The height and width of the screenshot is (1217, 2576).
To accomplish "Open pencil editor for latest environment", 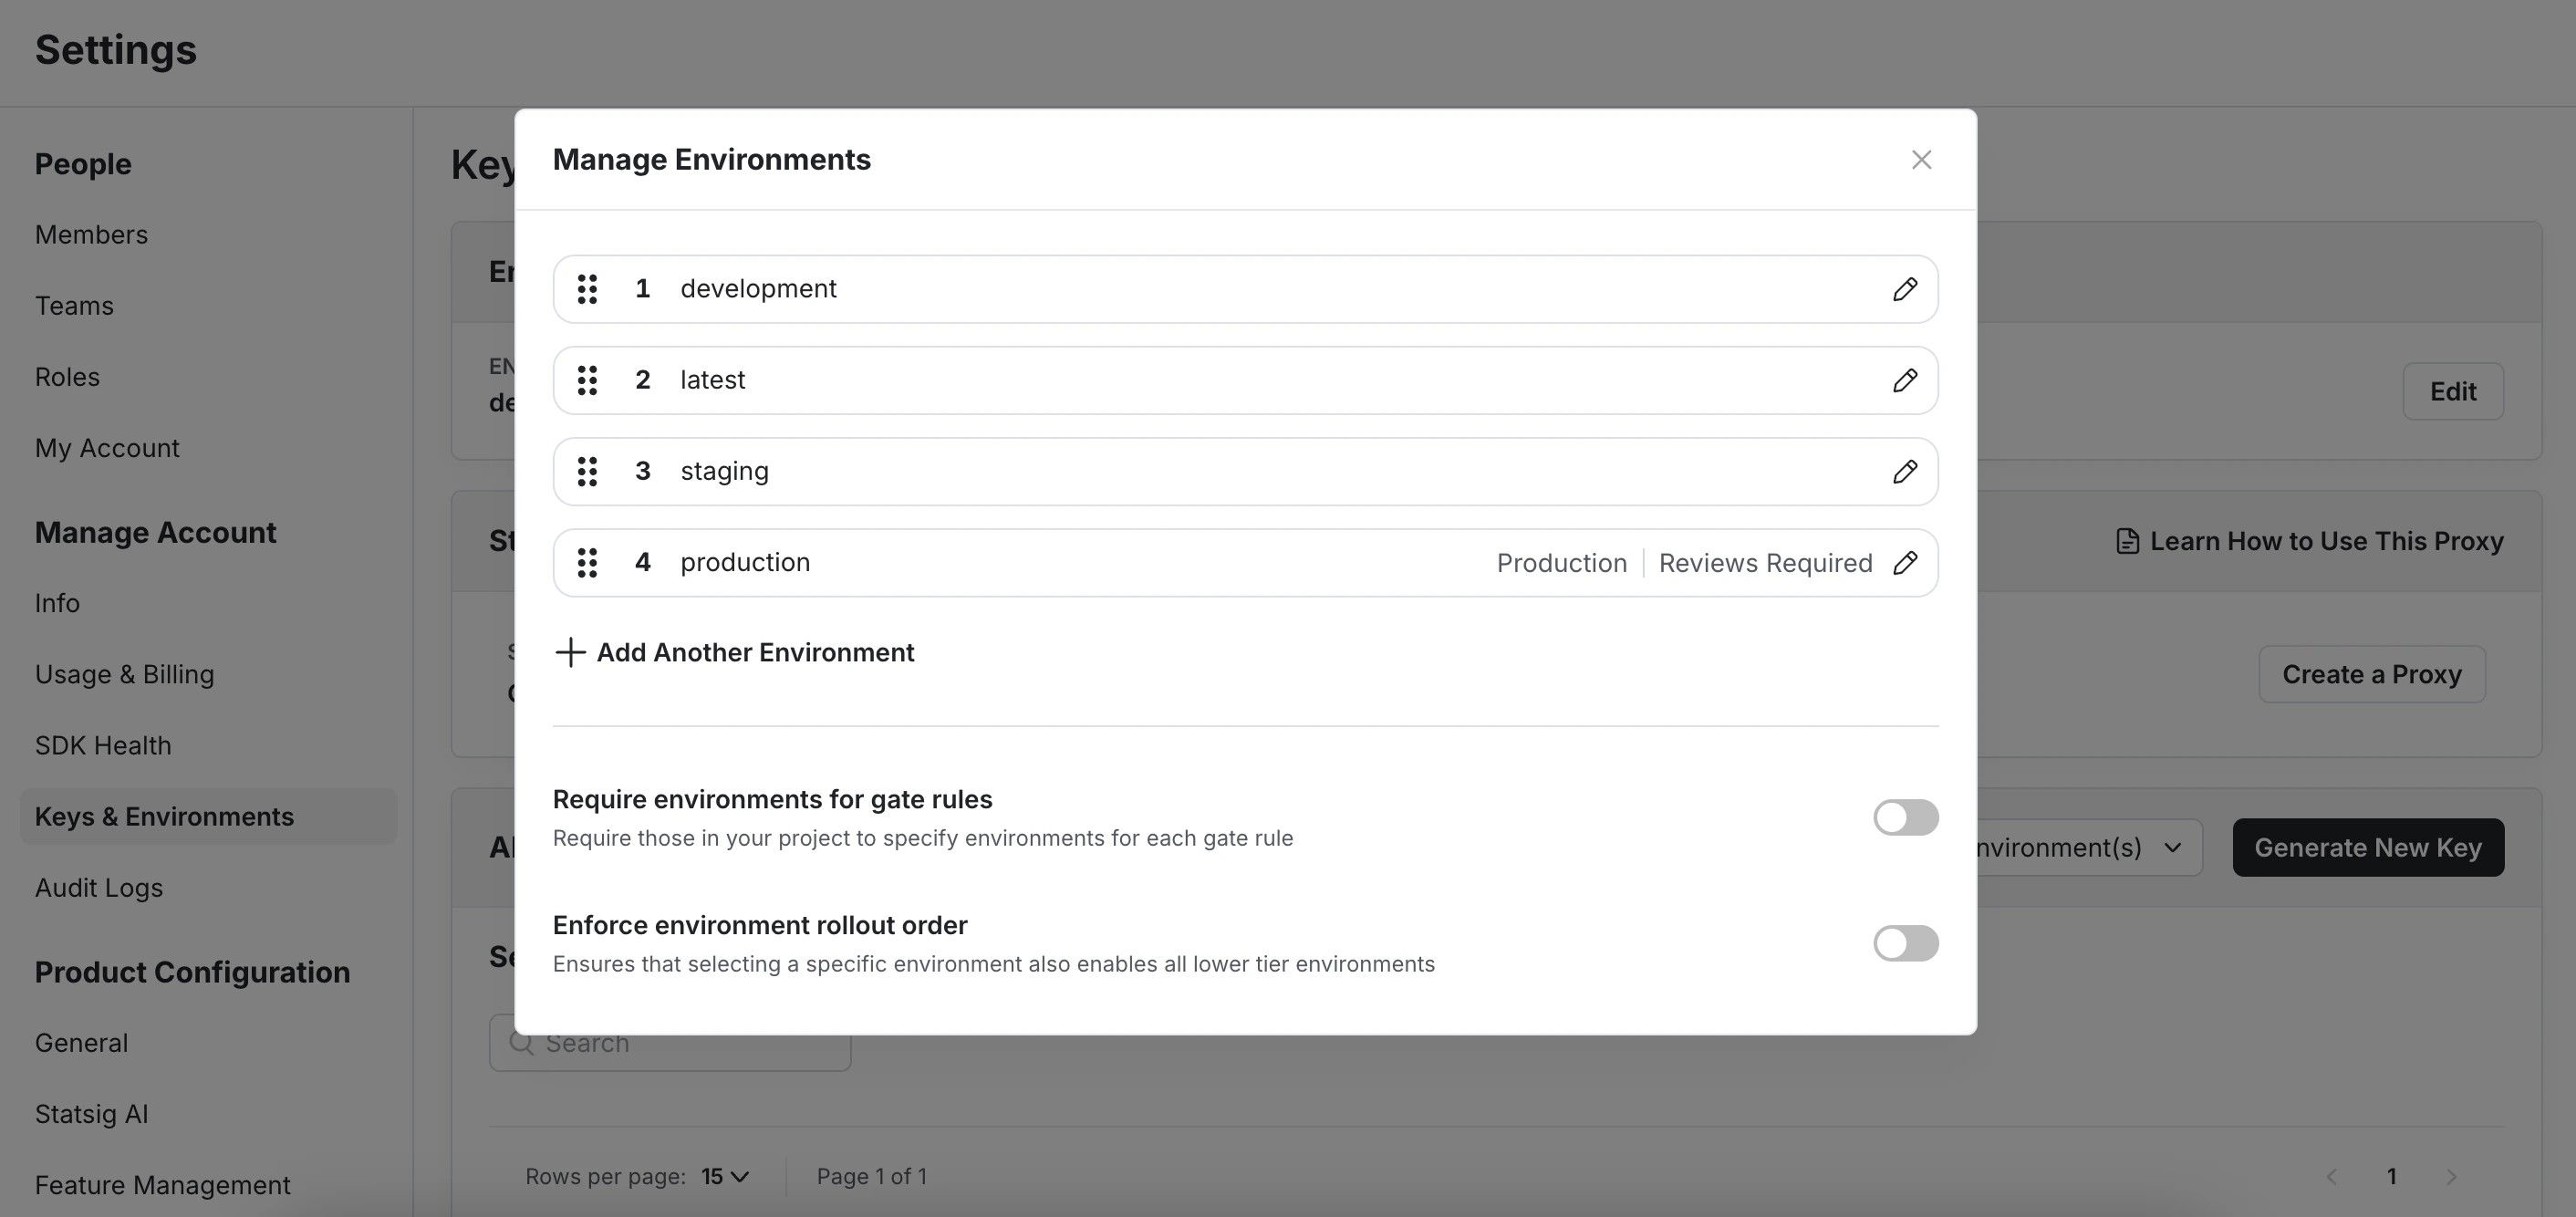I will click(1905, 380).
